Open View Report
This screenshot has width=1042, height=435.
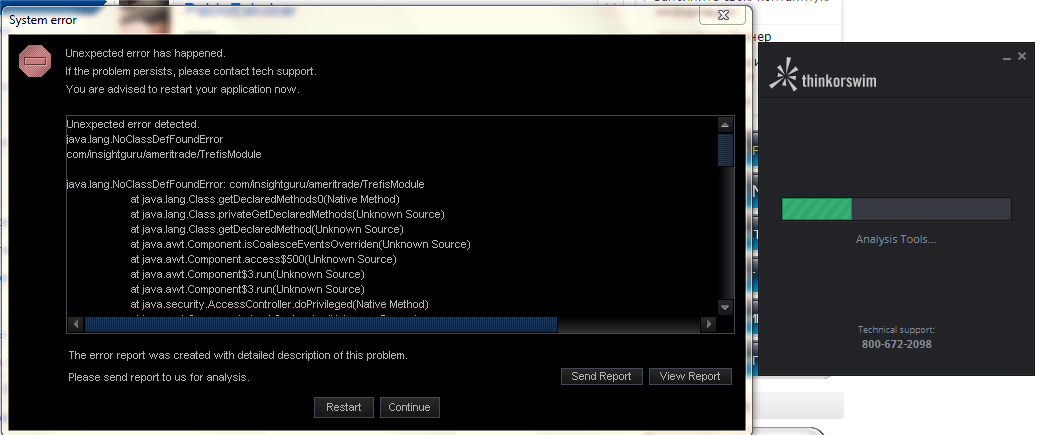[690, 376]
